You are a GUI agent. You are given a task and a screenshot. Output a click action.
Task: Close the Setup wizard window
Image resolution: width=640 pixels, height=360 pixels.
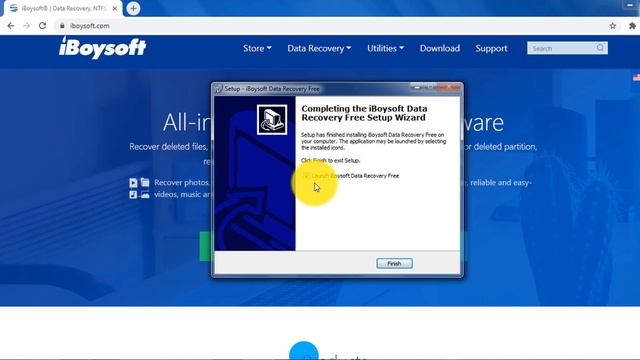449,87
